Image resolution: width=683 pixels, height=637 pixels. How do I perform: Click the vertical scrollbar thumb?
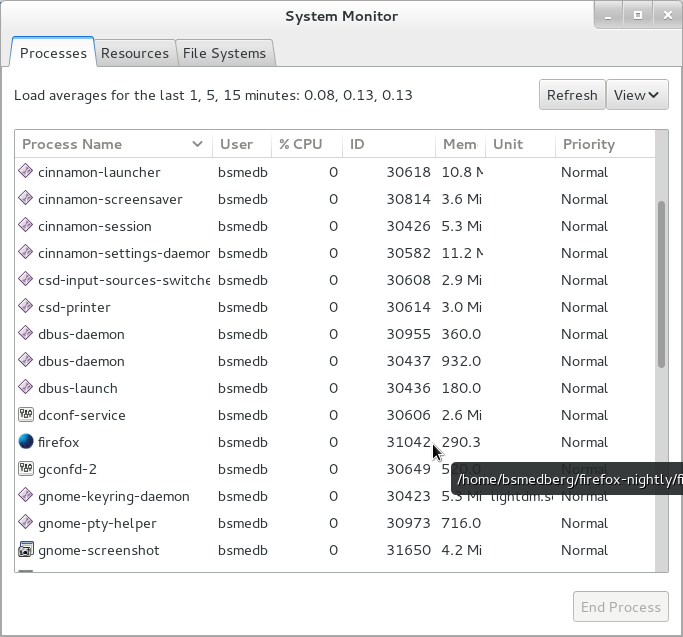click(662, 284)
